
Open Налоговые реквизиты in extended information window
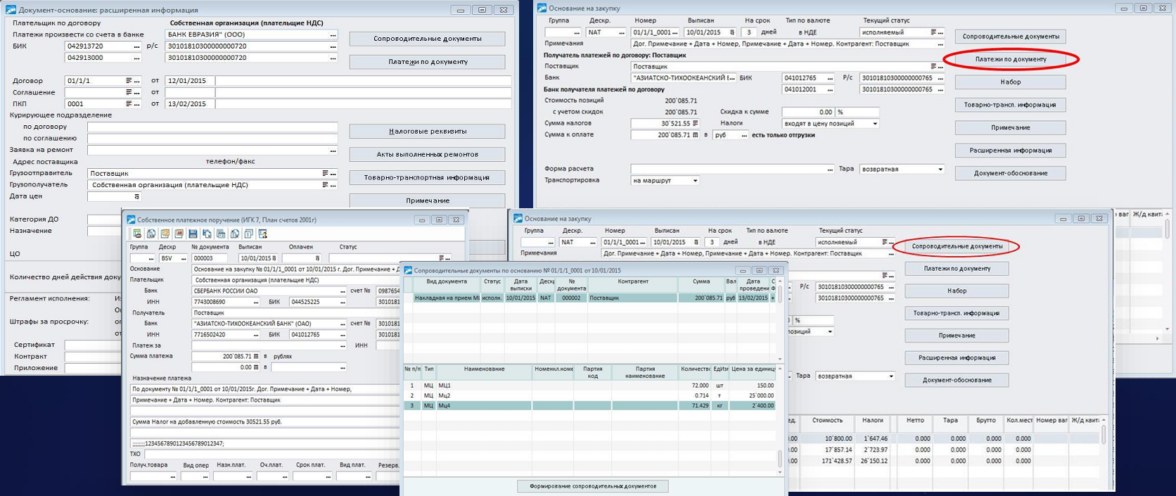point(427,131)
